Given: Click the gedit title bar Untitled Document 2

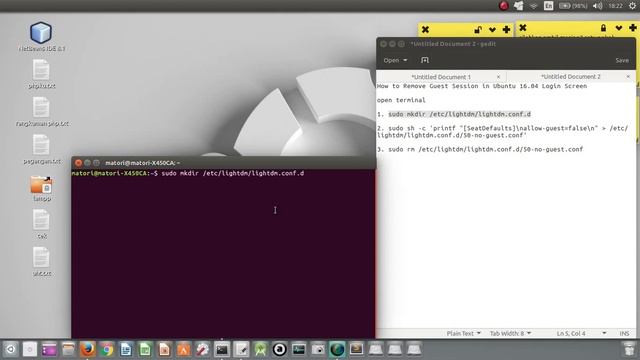Looking at the screenshot, I should point(506,44).
